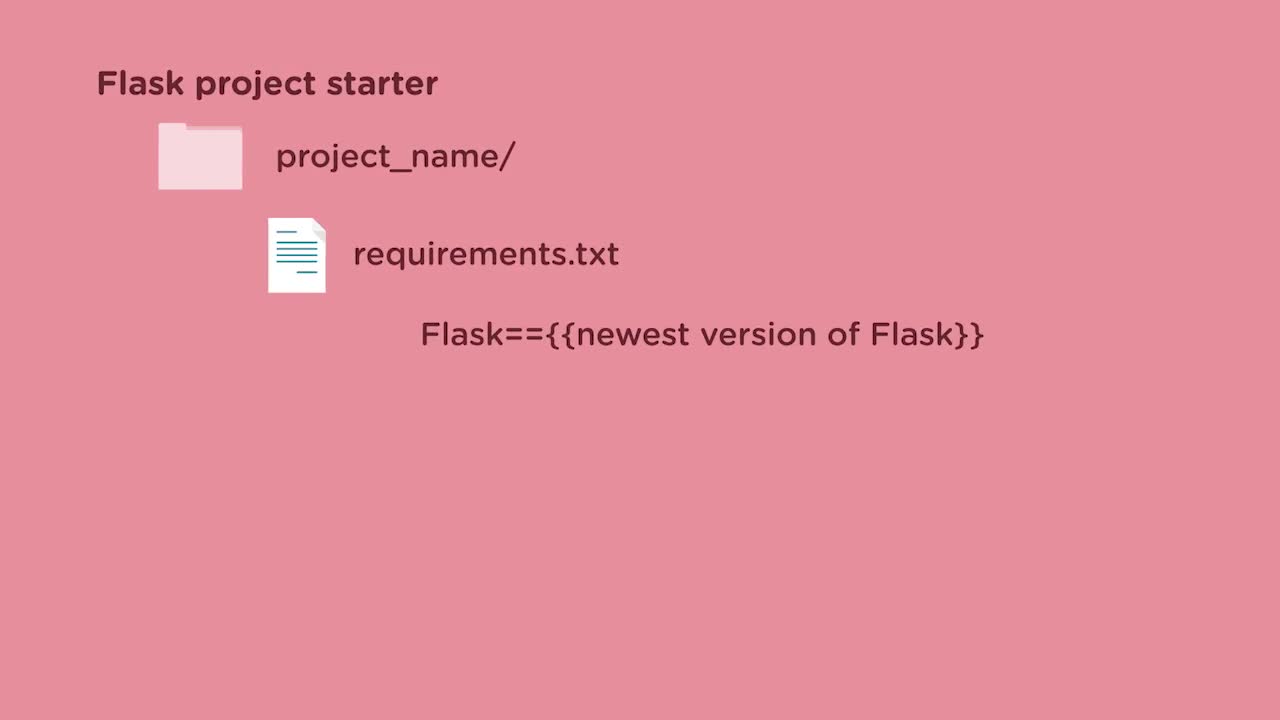Screen dimensions: 1280x720
Task: Click the requirements.txt document icon
Action: (297, 255)
